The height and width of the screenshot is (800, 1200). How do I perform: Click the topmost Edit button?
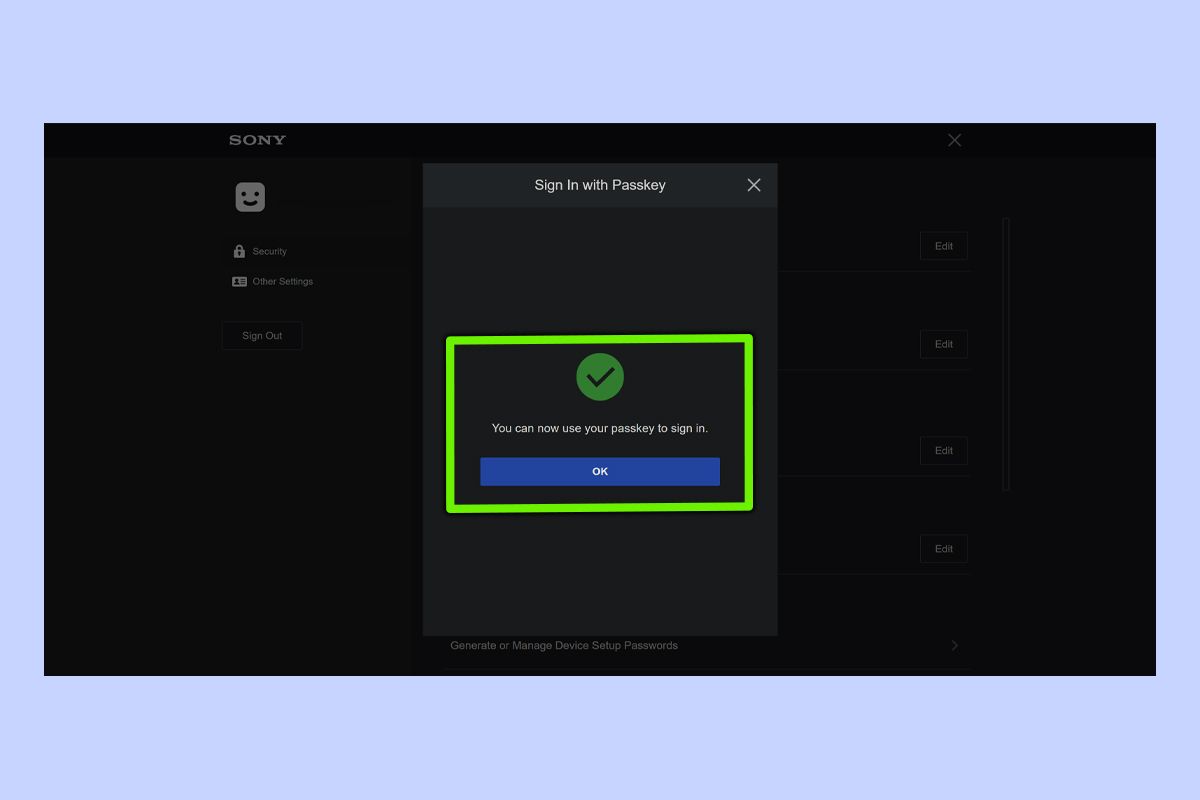(x=943, y=245)
